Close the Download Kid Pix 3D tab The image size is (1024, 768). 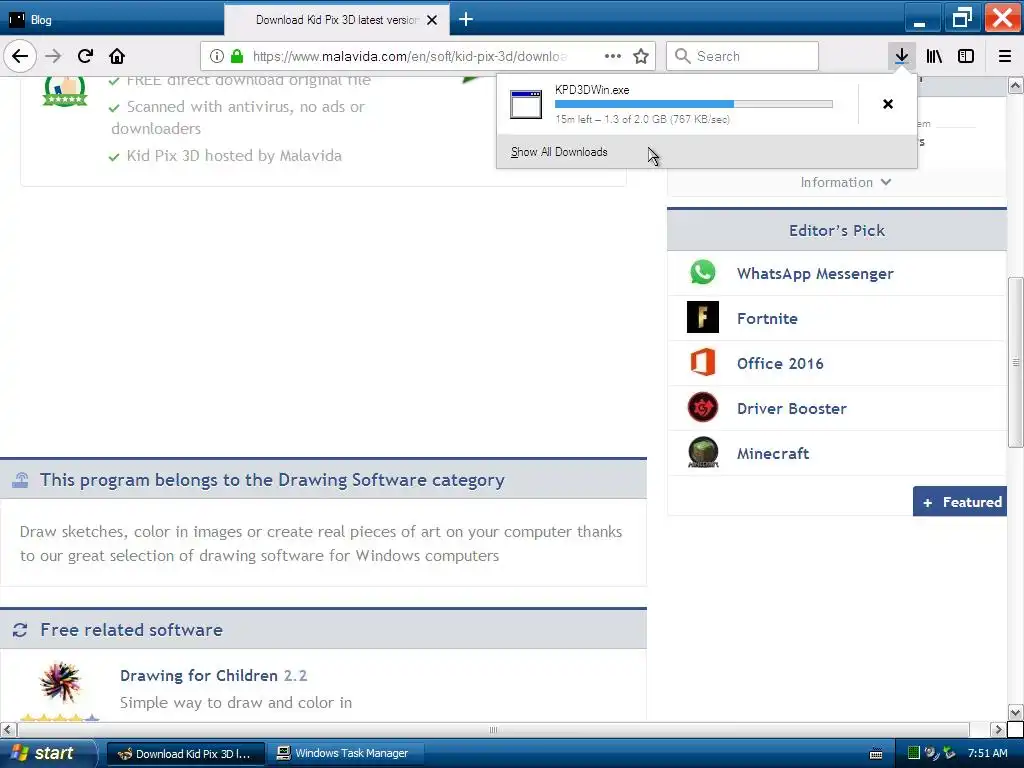tap(432, 20)
